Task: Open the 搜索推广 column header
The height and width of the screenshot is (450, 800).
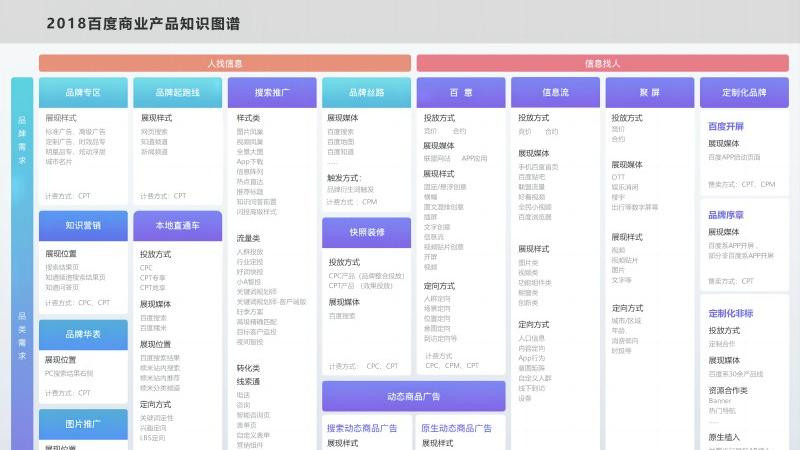Action: [x=272, y=92]
